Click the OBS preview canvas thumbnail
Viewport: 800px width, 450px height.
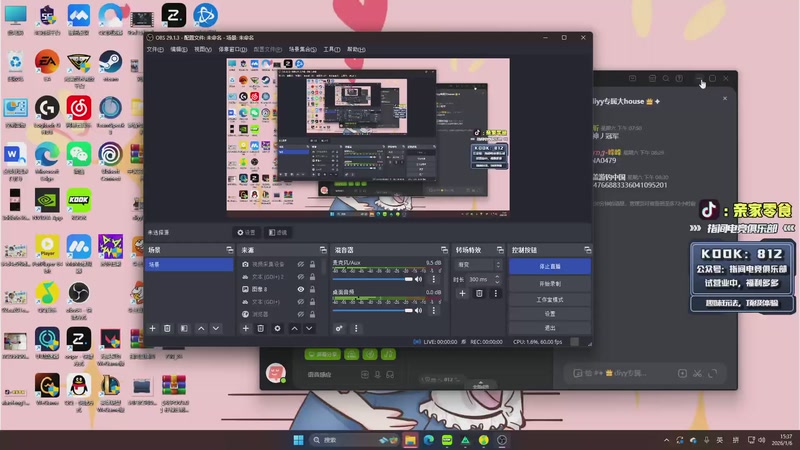[368, 138]
